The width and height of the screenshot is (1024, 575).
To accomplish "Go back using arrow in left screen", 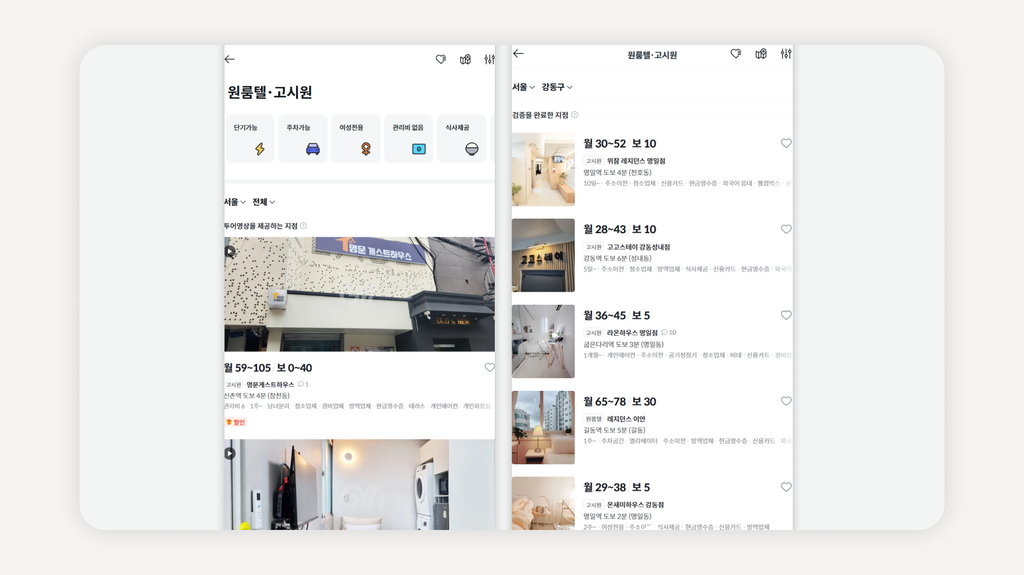I will [x=229, y=59].
